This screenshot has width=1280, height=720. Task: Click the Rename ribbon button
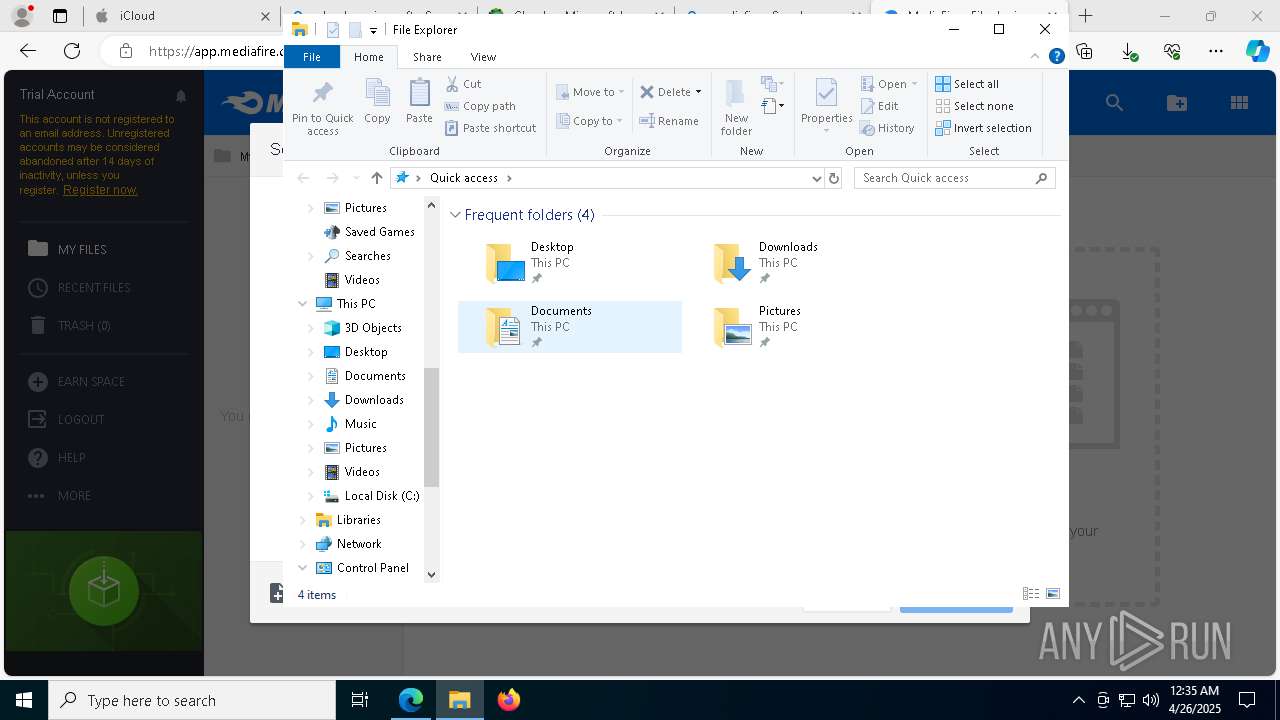pos(669,121)
